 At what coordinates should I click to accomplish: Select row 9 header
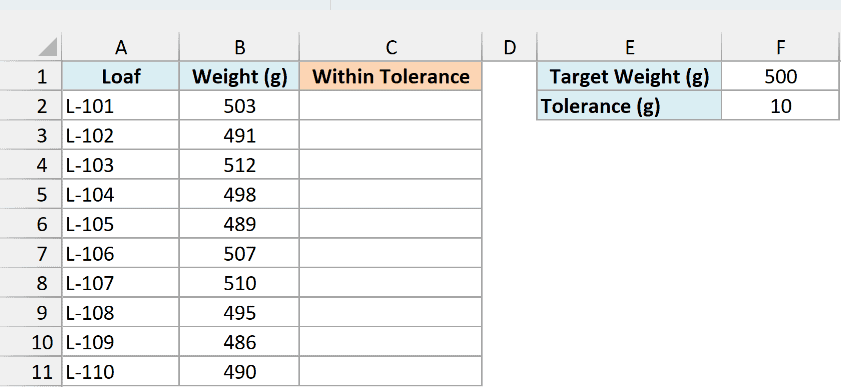(x=31, y=312)
